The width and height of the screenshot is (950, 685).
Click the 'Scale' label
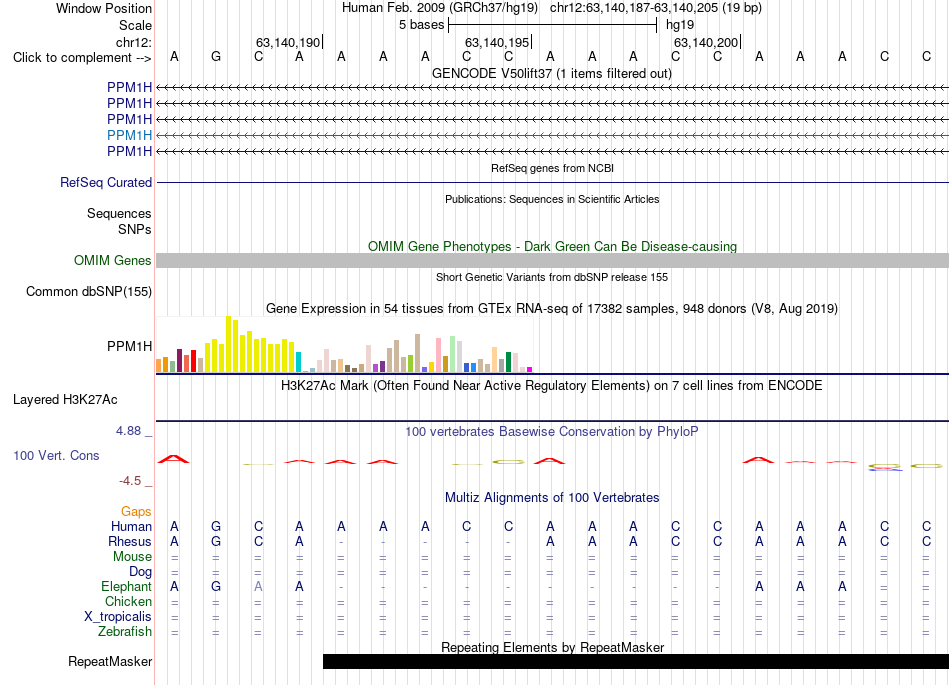tap(135, 25)
